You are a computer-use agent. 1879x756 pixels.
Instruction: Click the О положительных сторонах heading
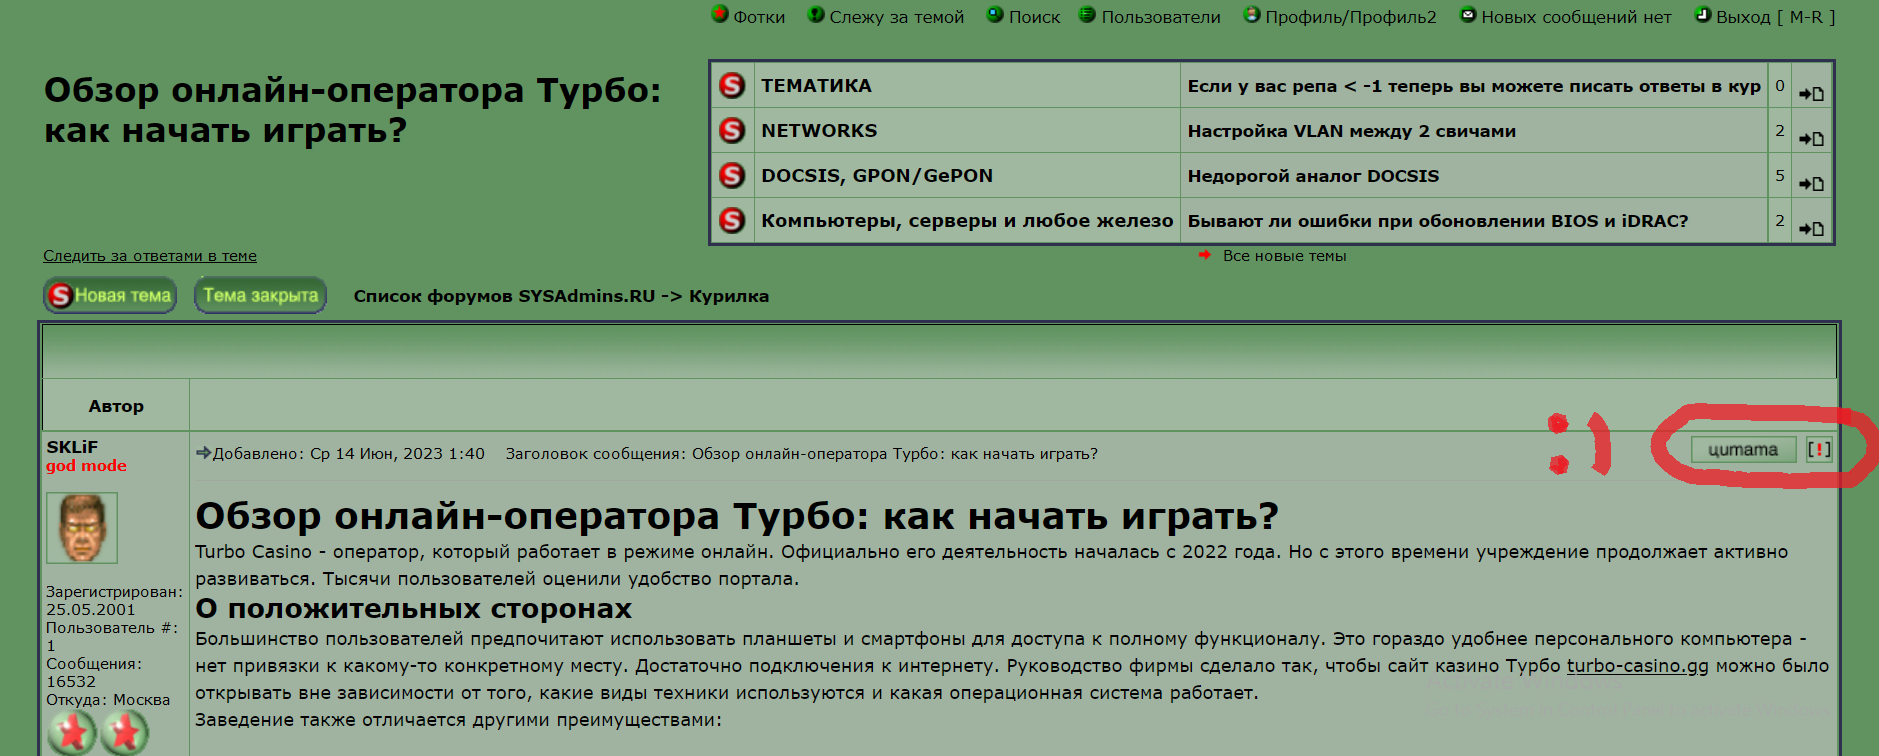(413, 609)
